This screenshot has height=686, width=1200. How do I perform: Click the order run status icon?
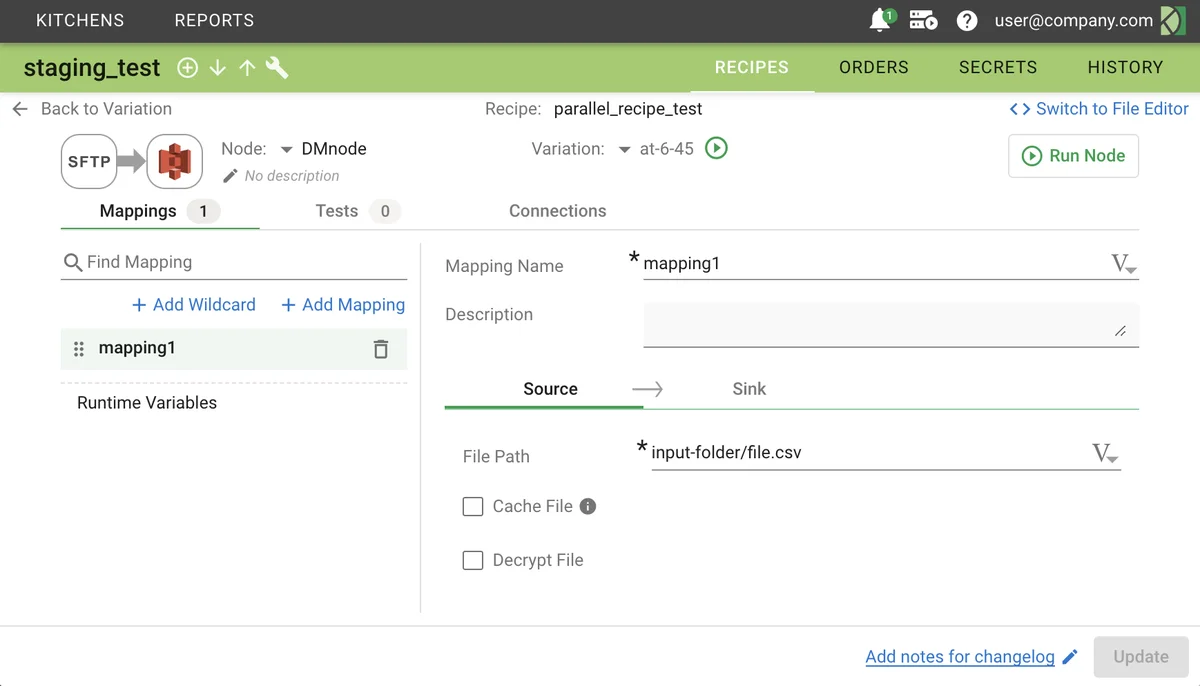[922, 20]
